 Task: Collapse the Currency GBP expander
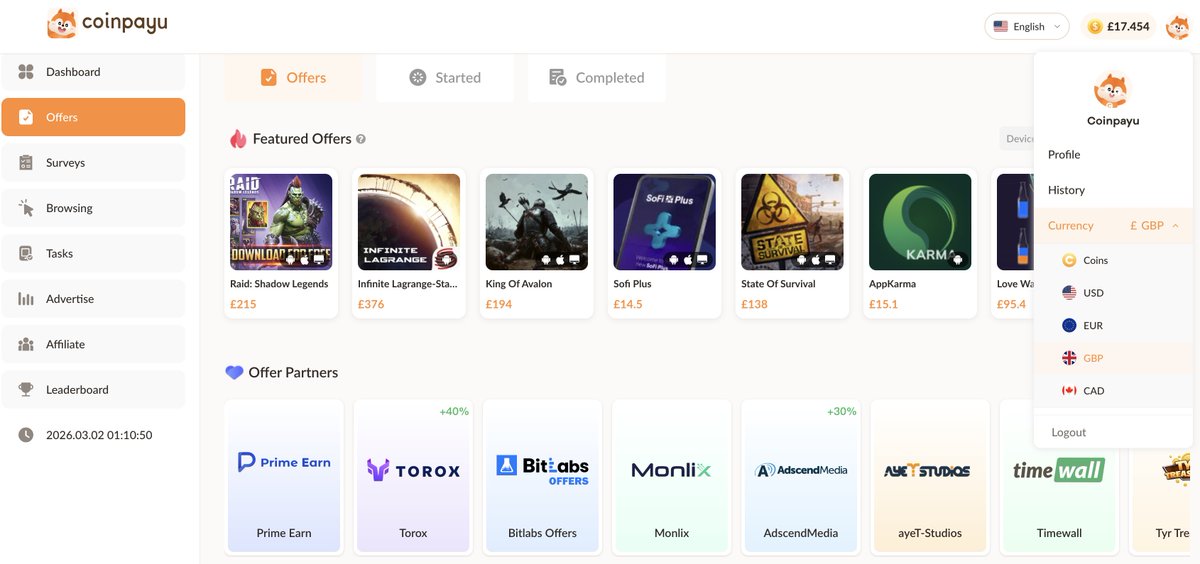(x=1113, y=225)
